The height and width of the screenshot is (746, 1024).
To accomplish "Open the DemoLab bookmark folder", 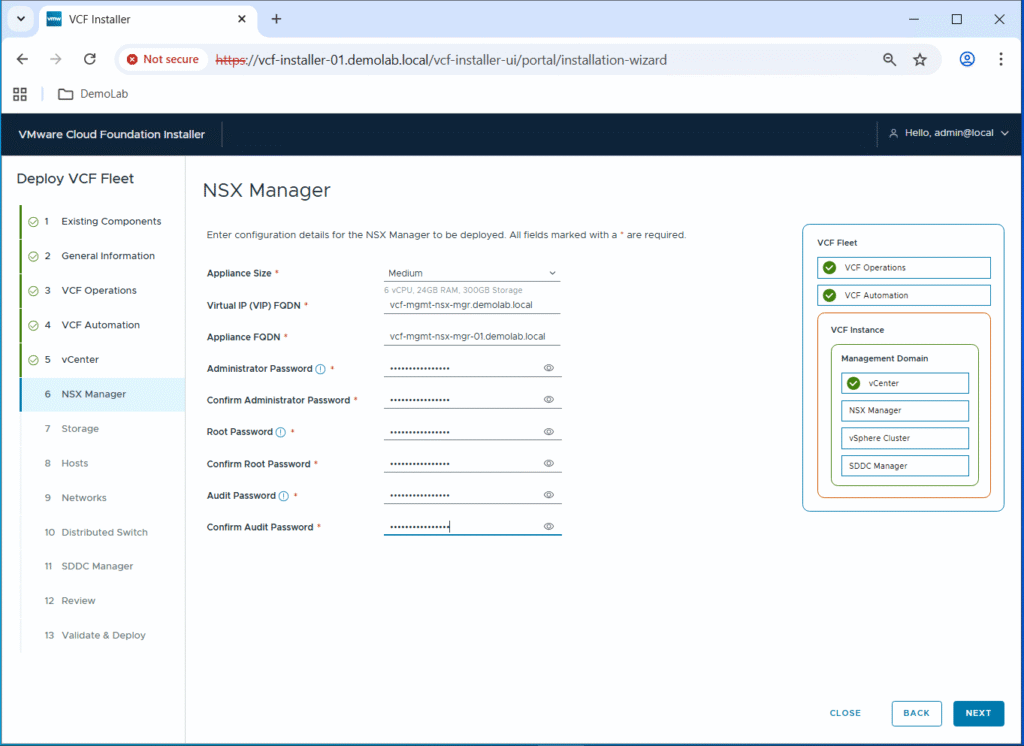I will (x=93, y=94).
